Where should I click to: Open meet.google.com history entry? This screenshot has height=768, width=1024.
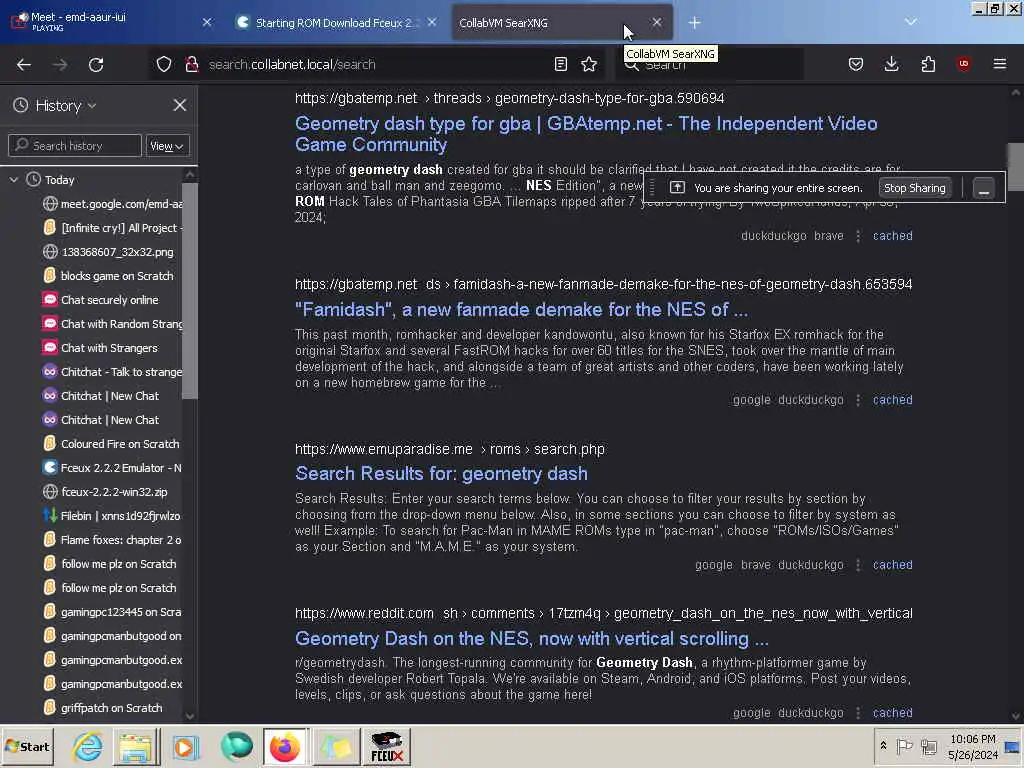[x=113, y=204]
